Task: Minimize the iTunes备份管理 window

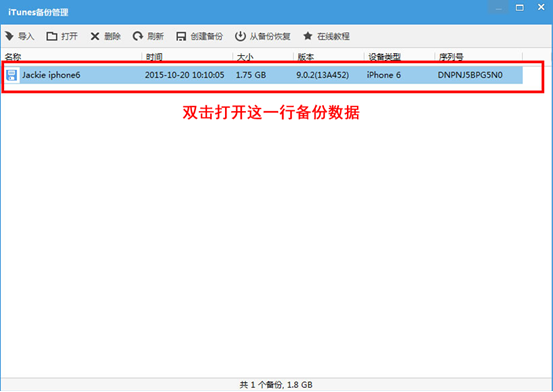Action: click(498, 7)
